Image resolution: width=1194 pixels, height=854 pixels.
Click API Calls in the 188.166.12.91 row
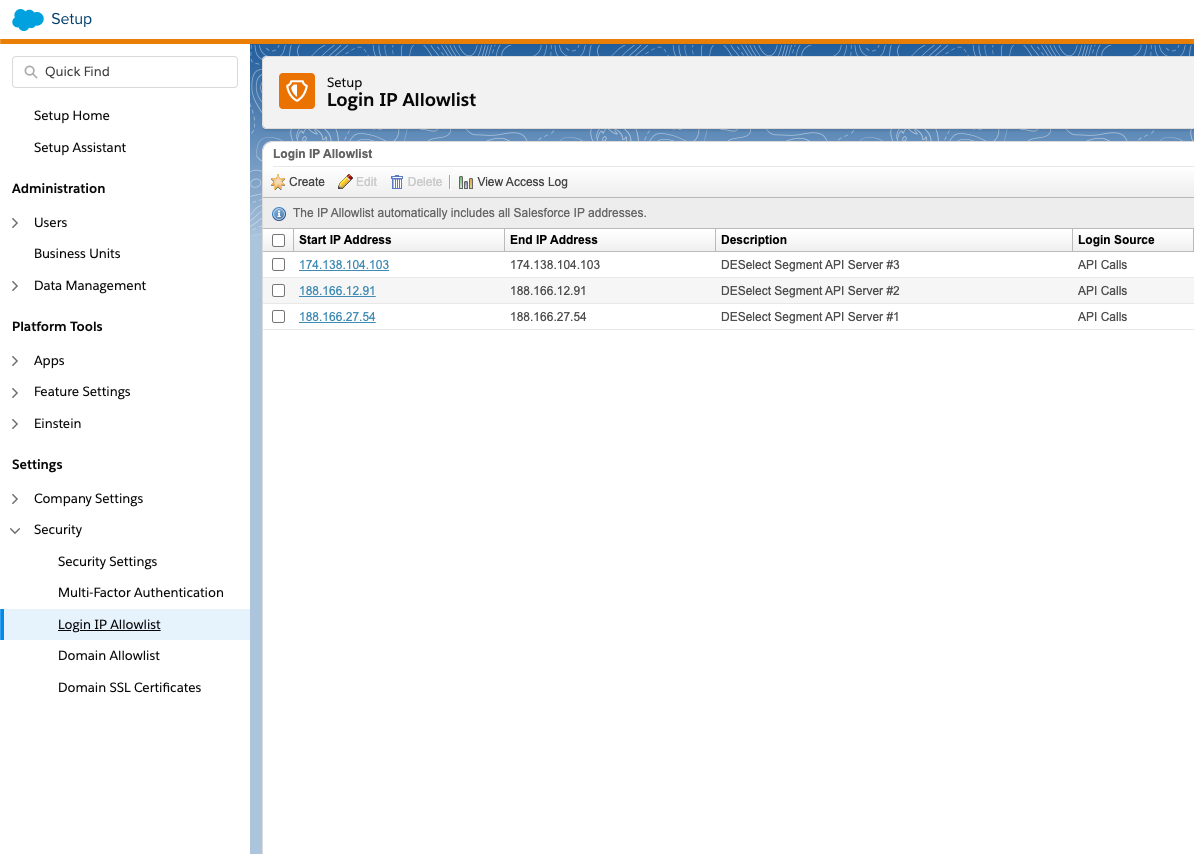1102,291
